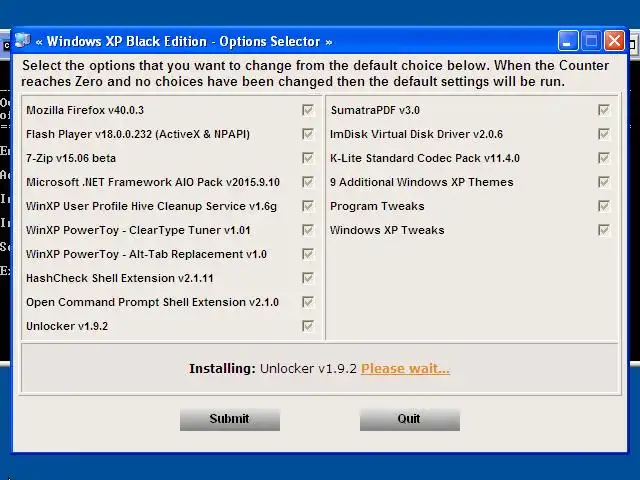Viewport: 640px width, 480px height.
Task: Toggle the K-Lite Standard Codec Pack checkbox
Action: [x=604, y=158]
